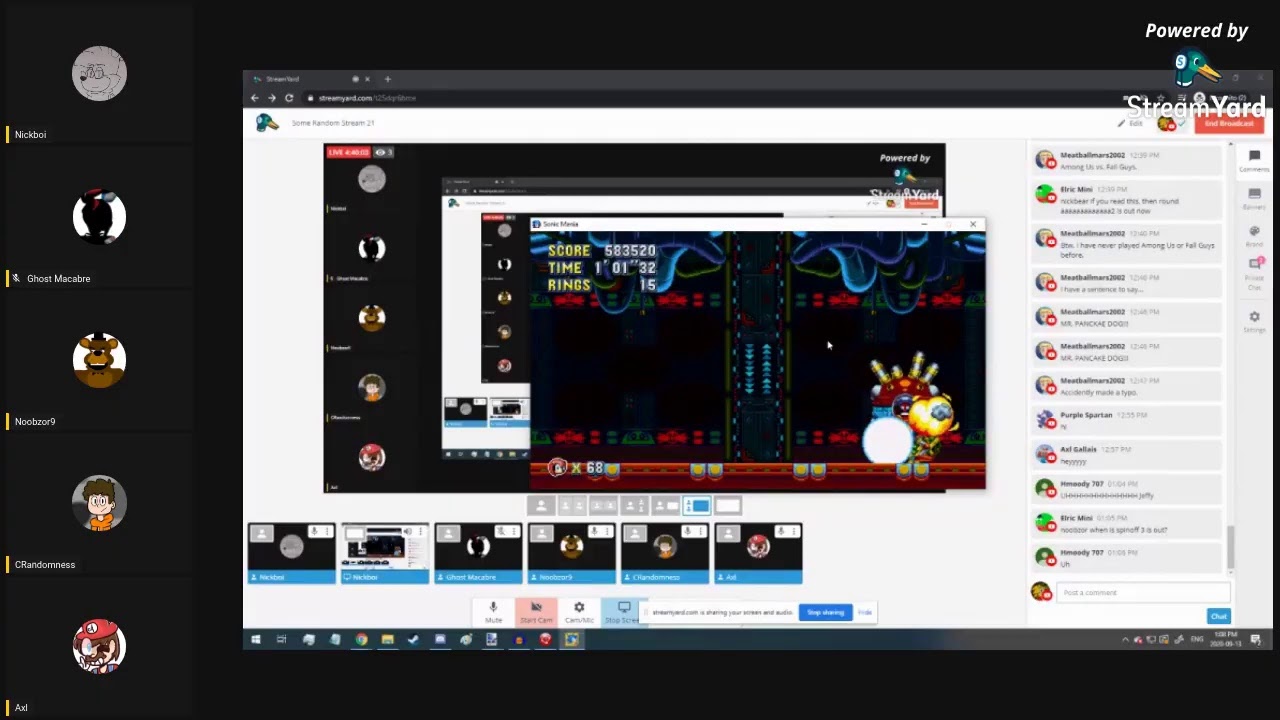Click the comments panel scrollbar

coord(1231,545)
